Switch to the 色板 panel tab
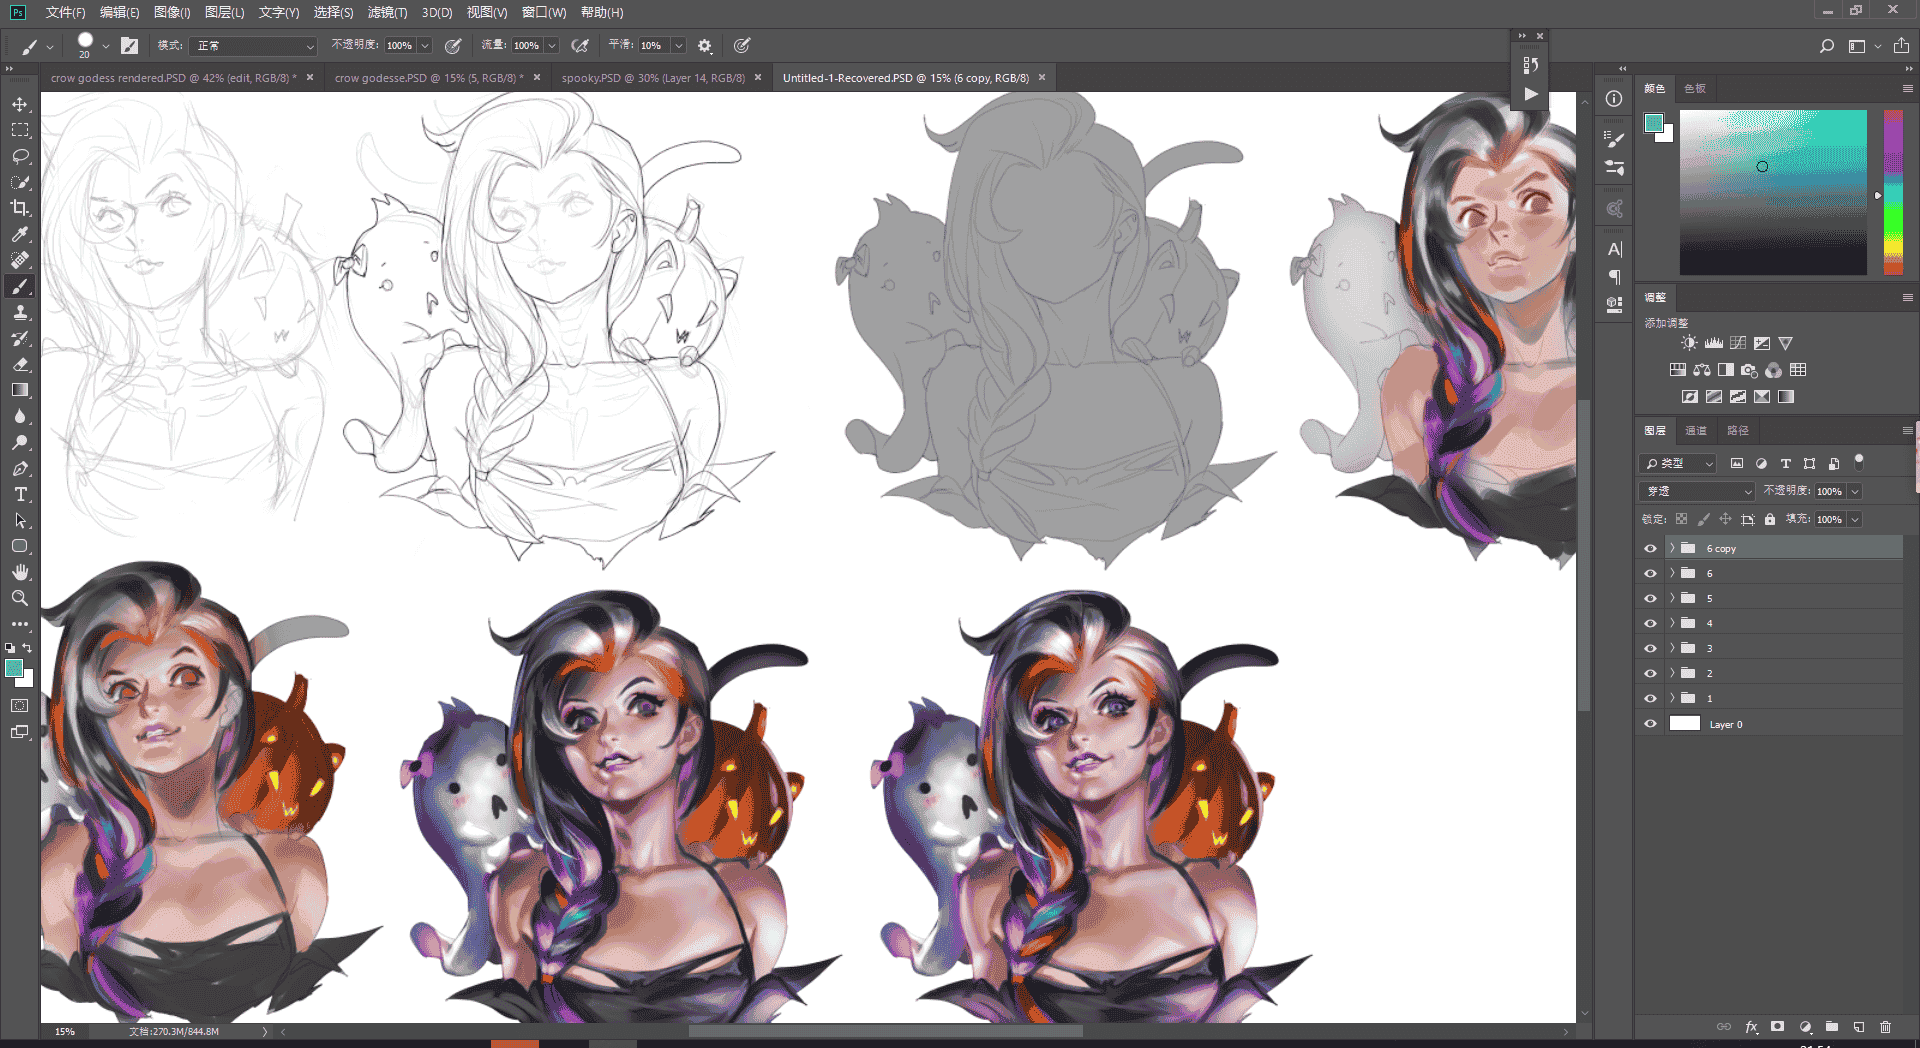The height and width of the screenshot is (1048, 1920). click(x=1695, y=89)
